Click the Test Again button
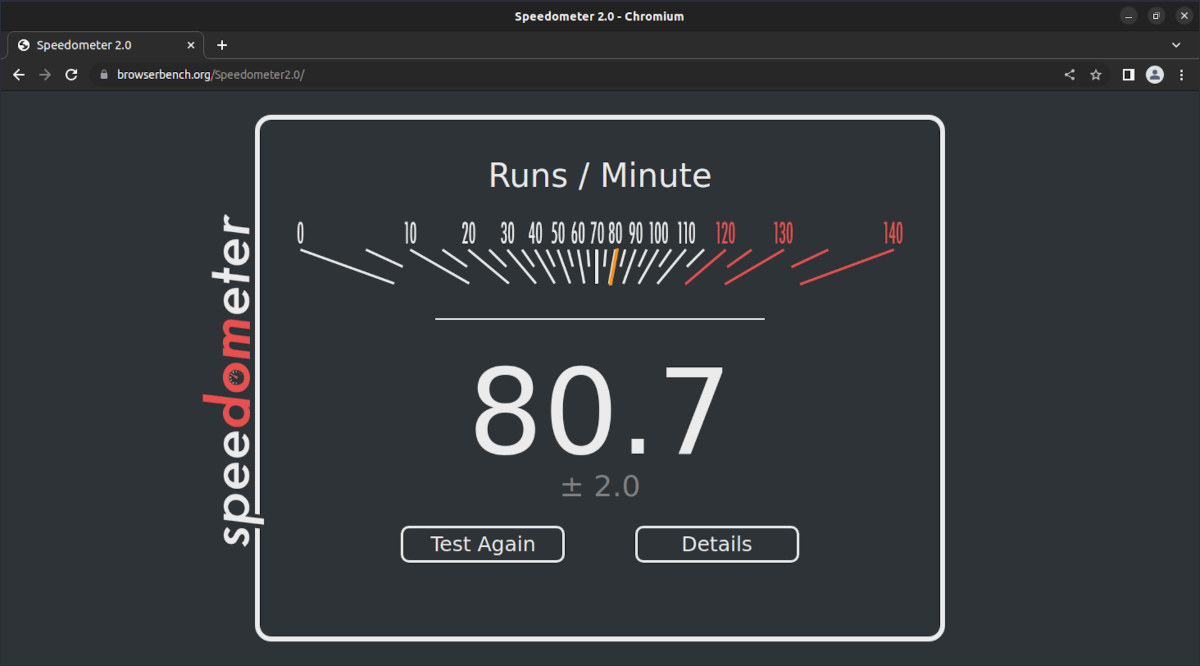The width and height of the screenshot is (1200, 666). (483, 544)
